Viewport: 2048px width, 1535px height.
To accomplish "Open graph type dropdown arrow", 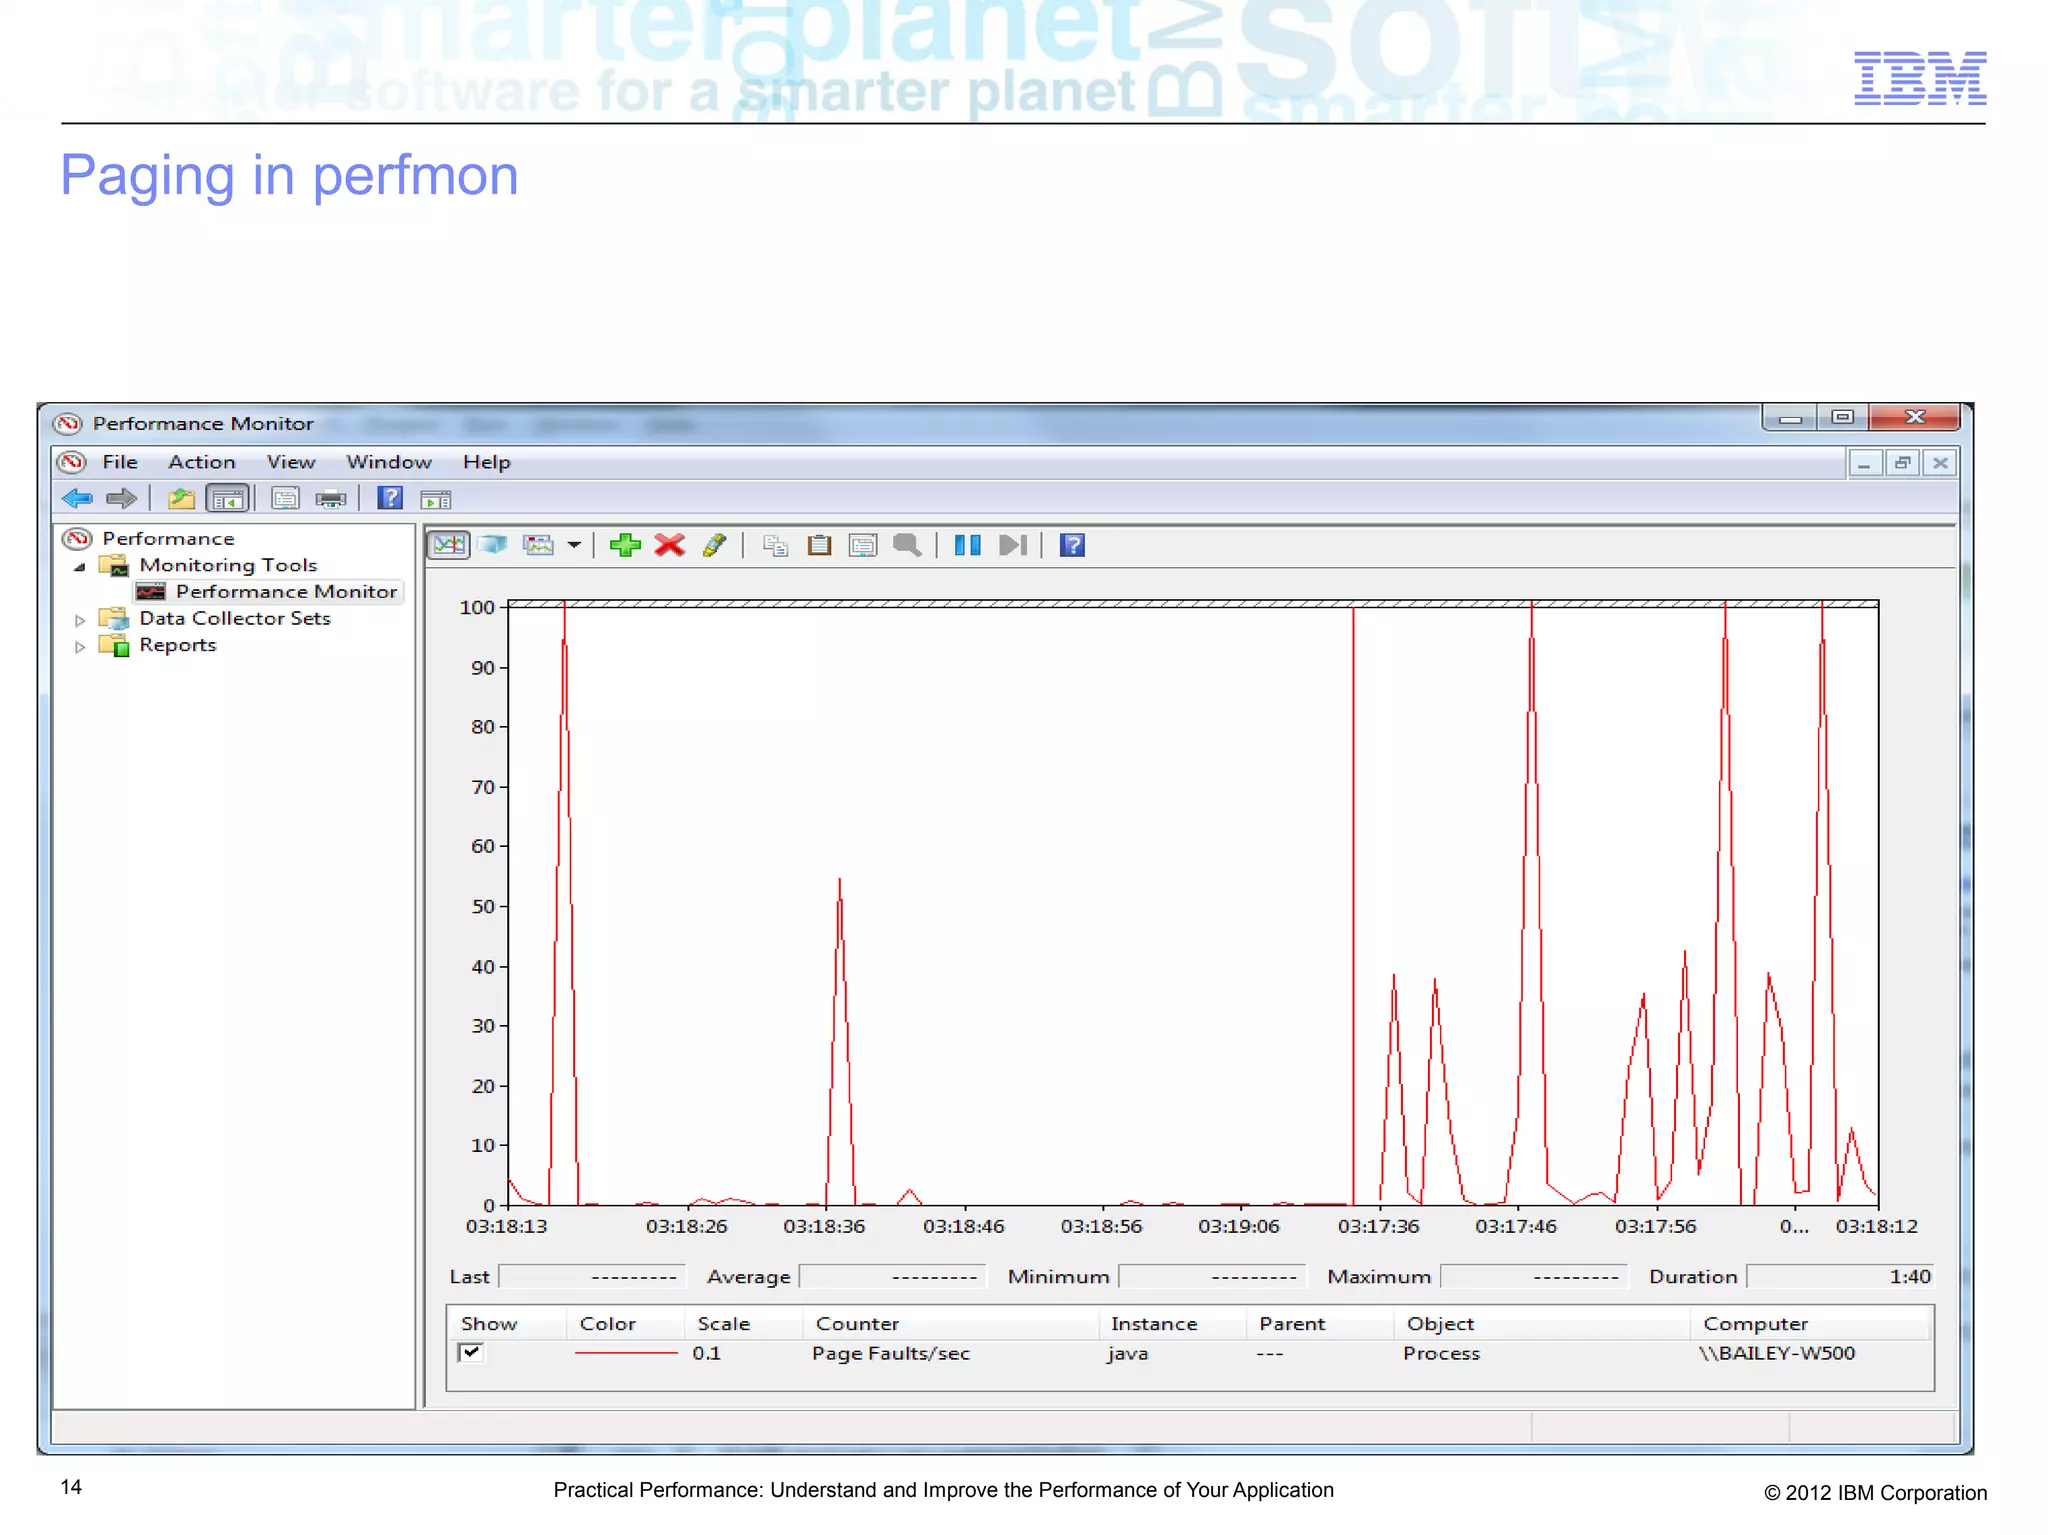I will (574, 545).
